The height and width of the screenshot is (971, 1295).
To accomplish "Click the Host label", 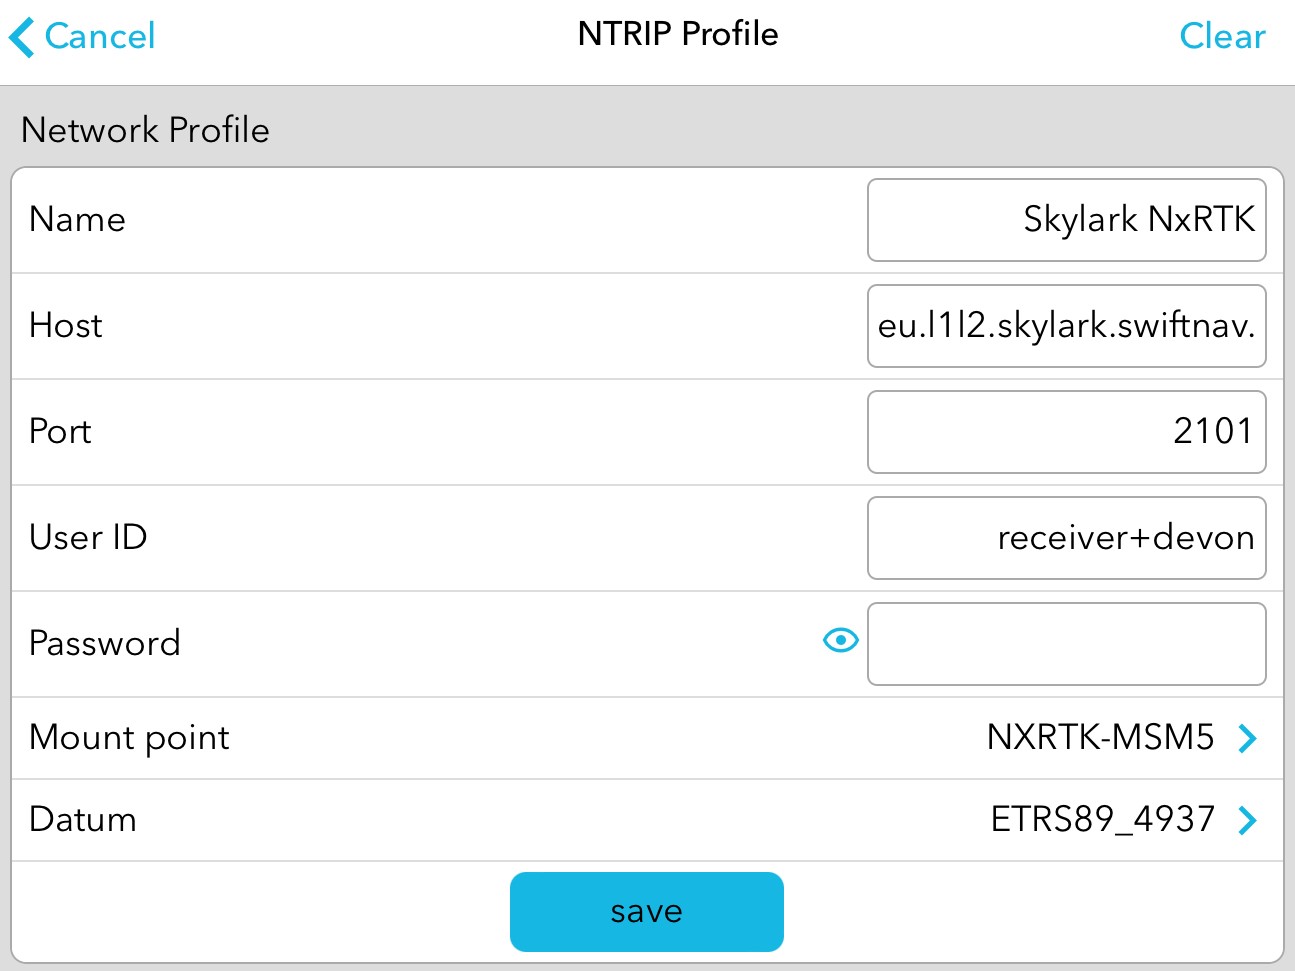I will pos(66,325).
